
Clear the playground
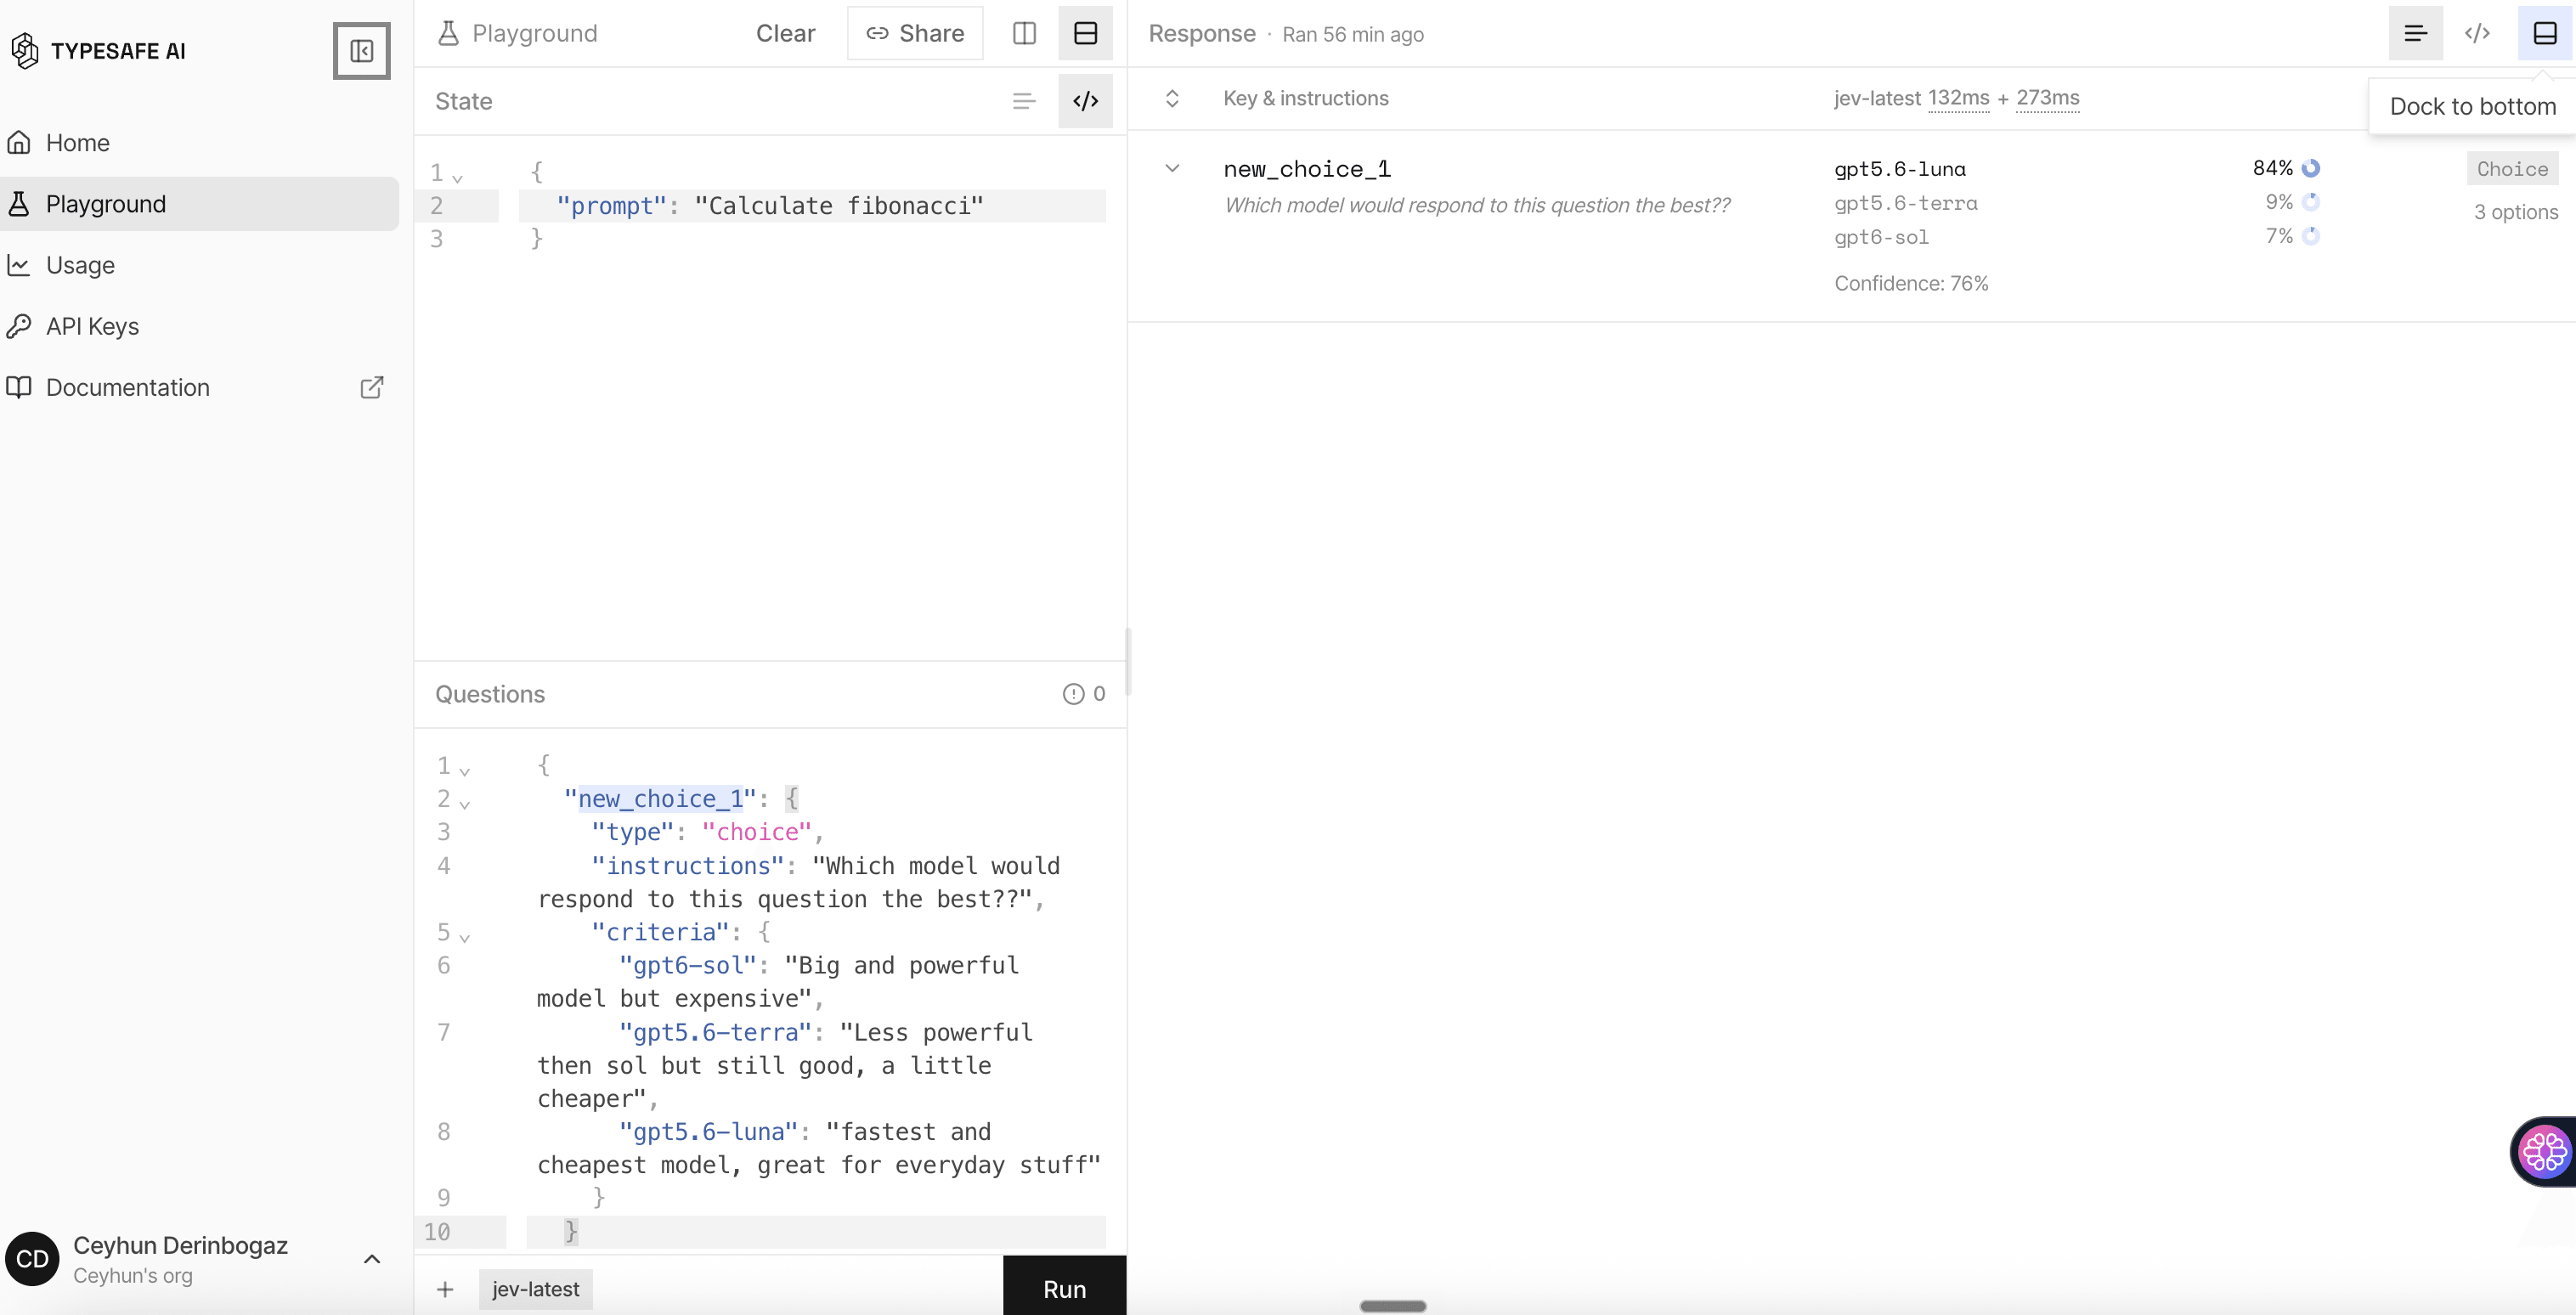[x=785, y=33]
